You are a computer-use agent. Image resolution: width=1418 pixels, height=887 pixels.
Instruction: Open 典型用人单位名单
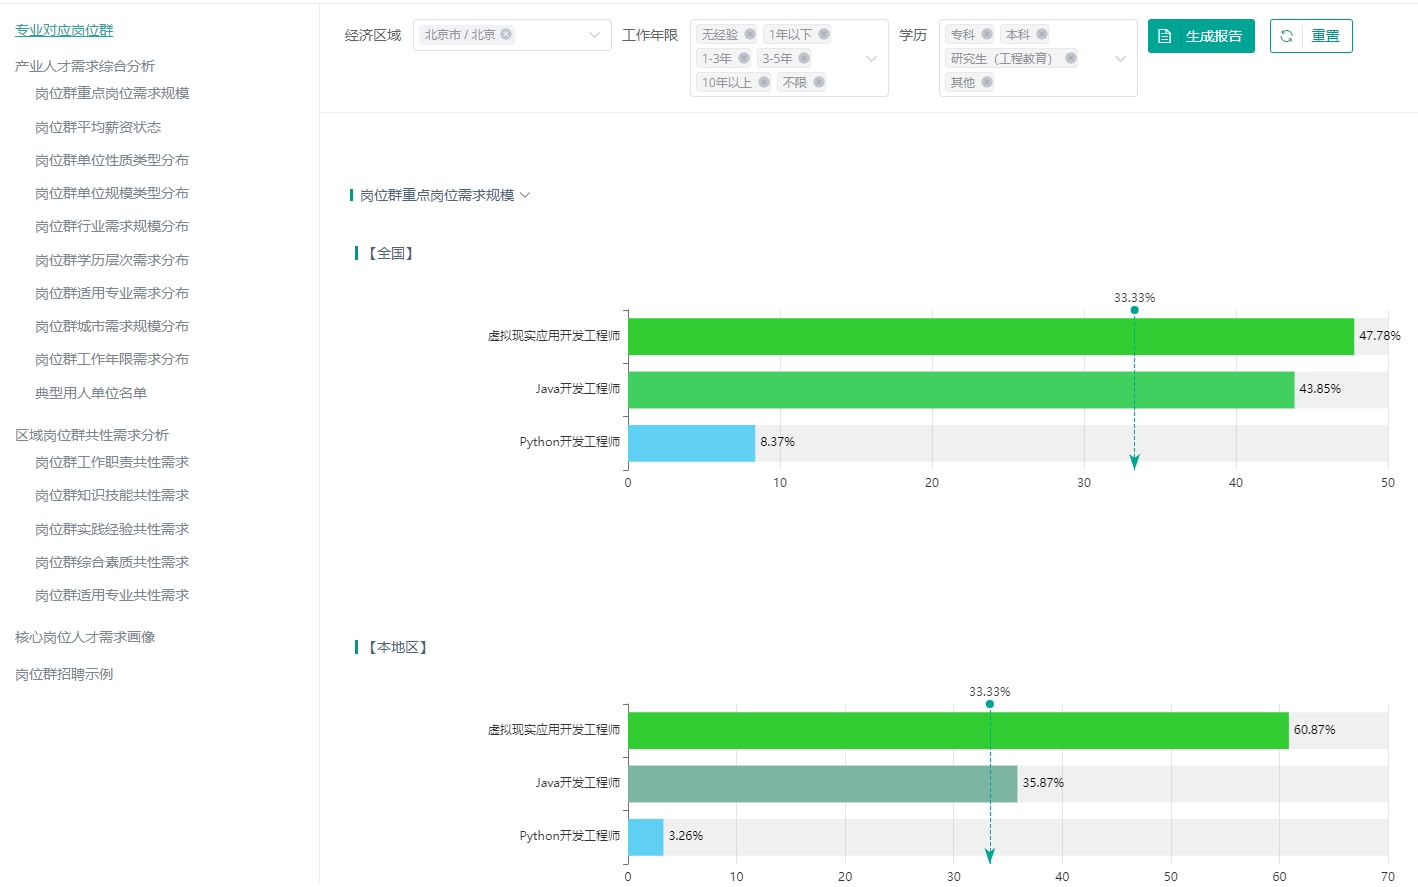tap(91, 393)
